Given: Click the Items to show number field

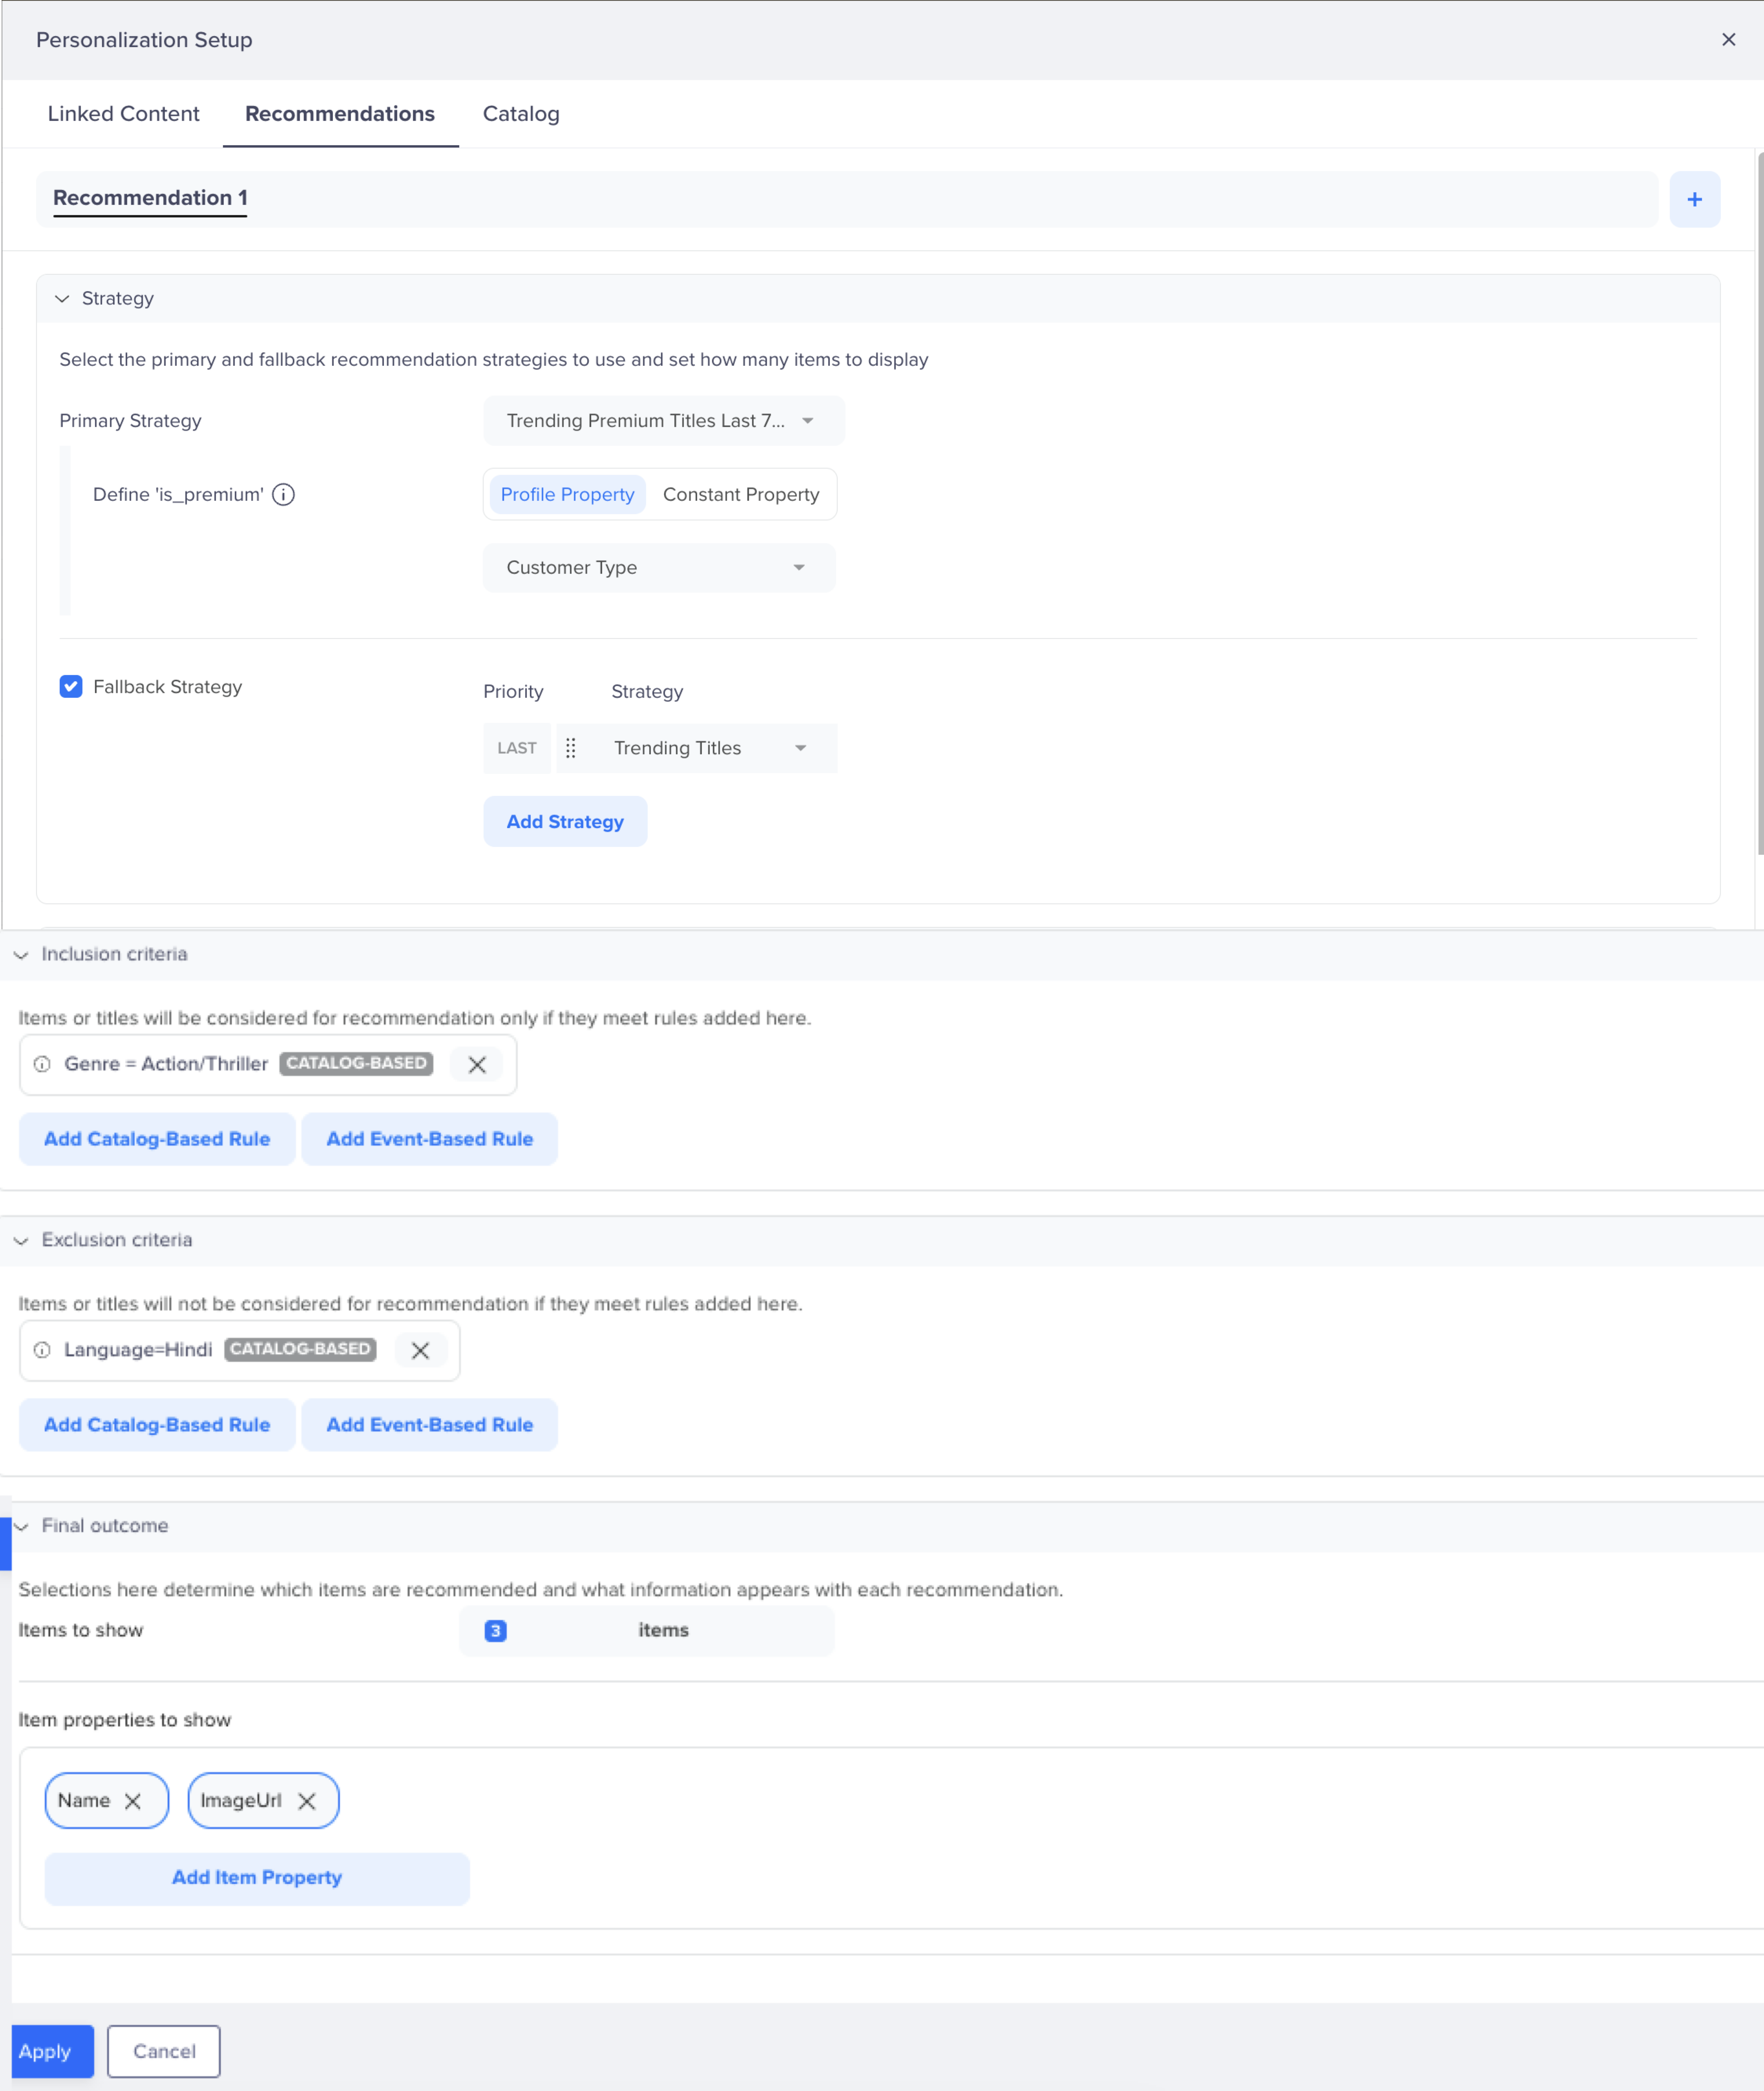Looking at the screenshot, I should [646, 1631].
